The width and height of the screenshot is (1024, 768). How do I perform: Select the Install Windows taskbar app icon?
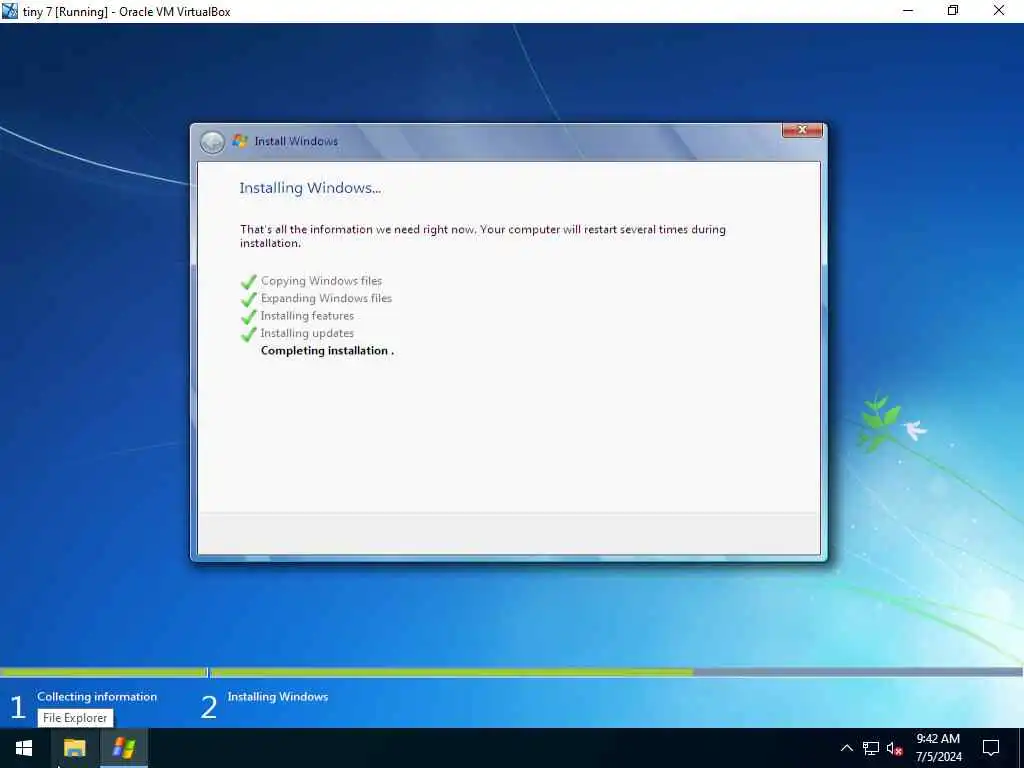coord(123,748)
